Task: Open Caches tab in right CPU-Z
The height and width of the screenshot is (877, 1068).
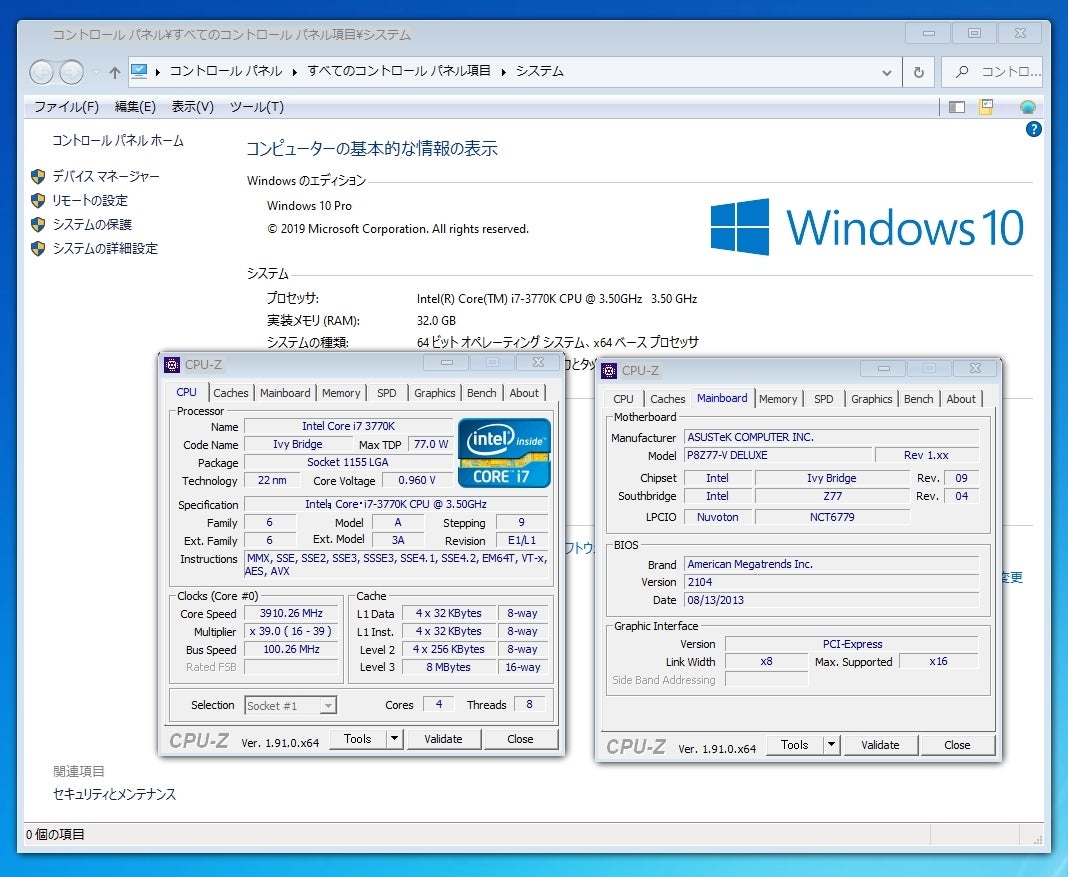Action: [x=668, y=399]
